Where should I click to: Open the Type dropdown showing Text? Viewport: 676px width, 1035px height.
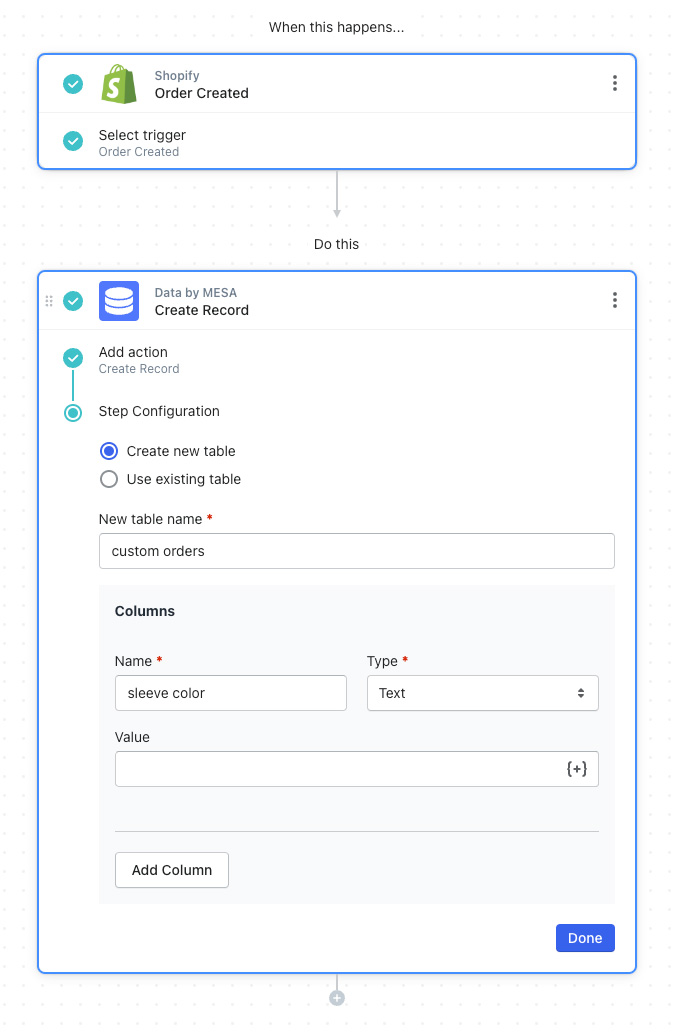(x=483, y=693)
